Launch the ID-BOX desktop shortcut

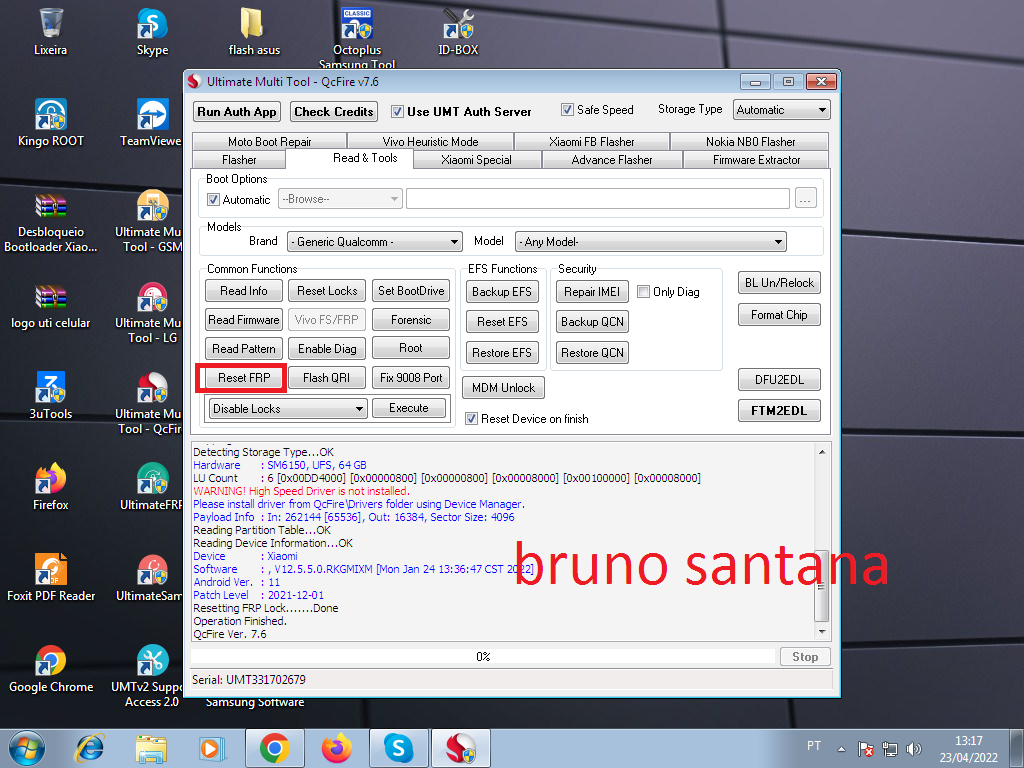pyautogui.click(x=458, y=31)
